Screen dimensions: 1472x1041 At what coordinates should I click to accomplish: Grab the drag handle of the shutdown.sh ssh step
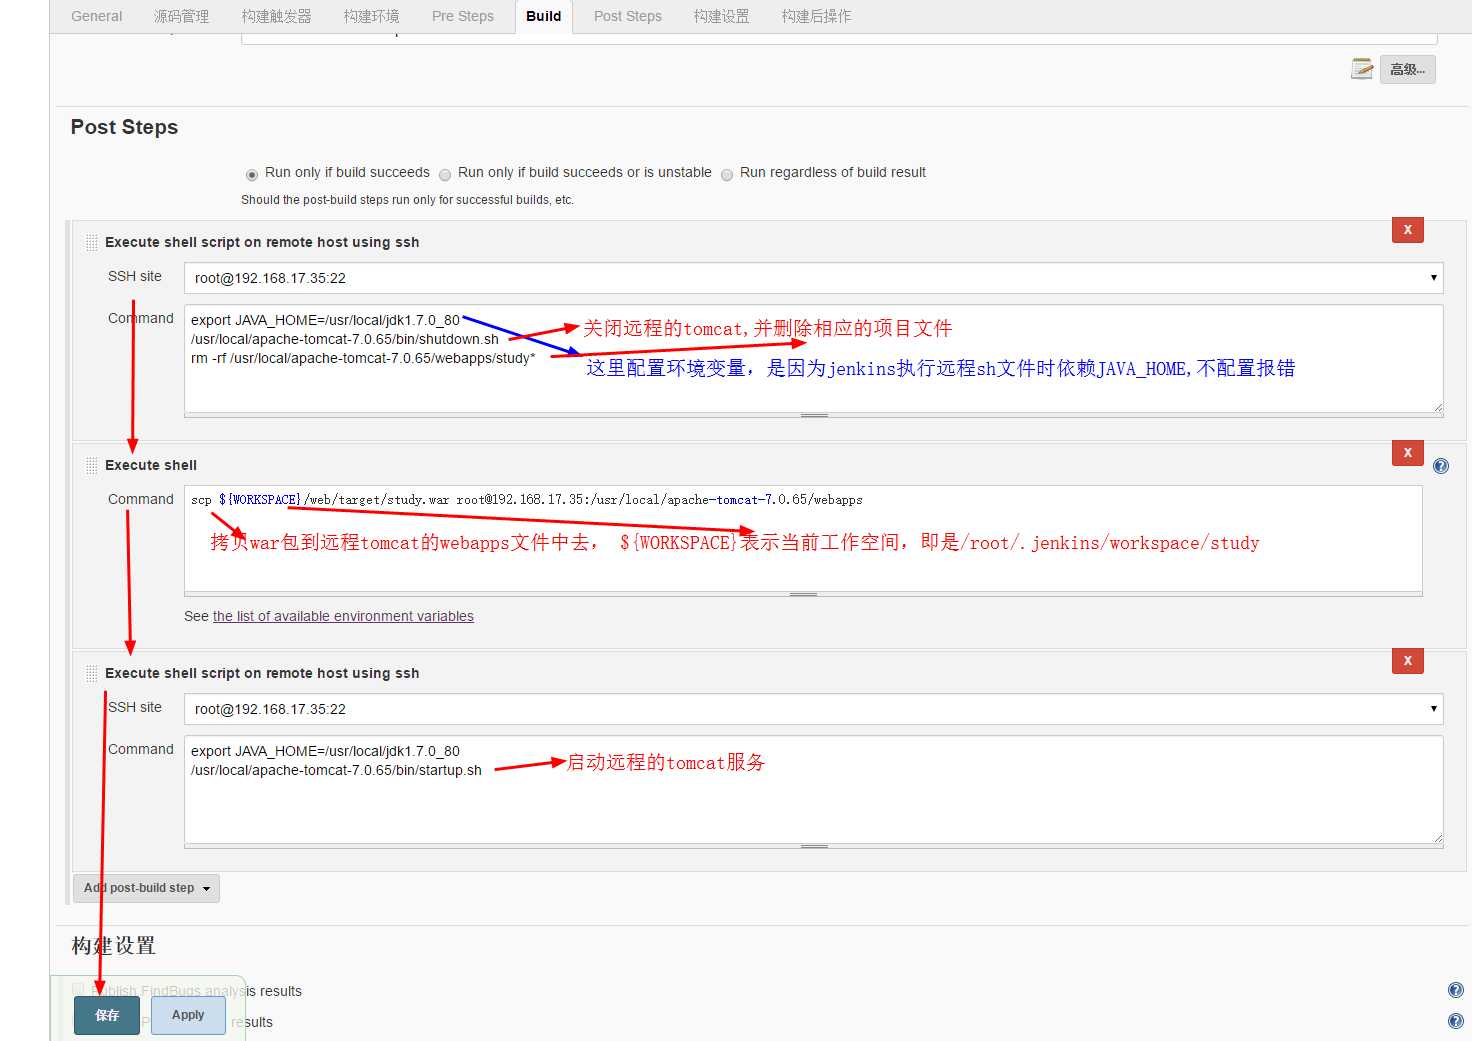92,242
